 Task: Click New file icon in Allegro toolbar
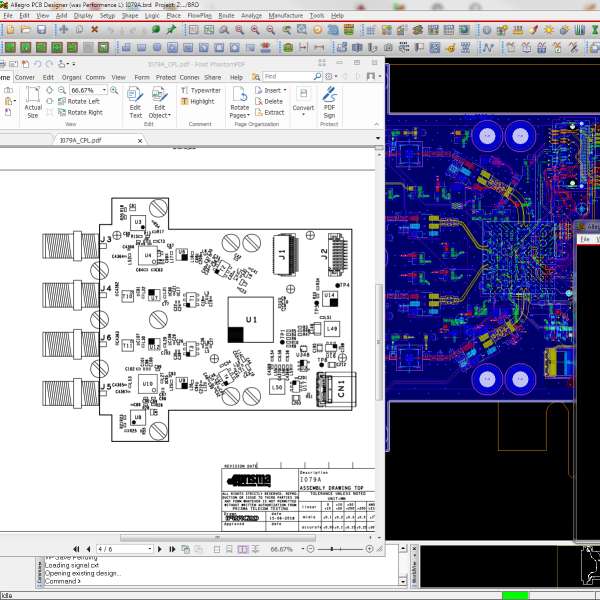tap(10, 29)
